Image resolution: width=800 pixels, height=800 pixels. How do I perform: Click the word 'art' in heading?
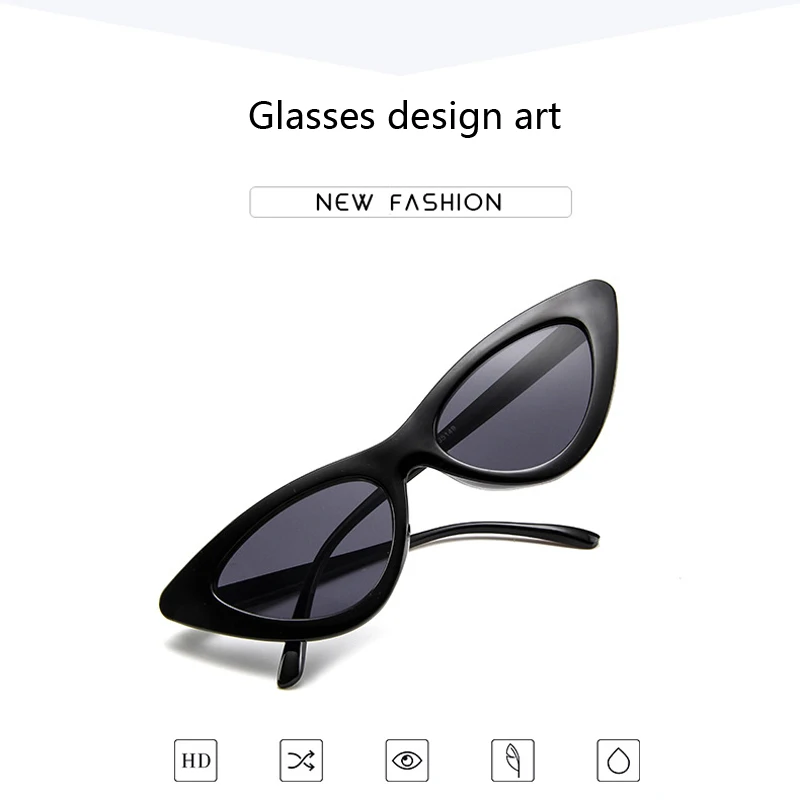click(x=537, y=117)
